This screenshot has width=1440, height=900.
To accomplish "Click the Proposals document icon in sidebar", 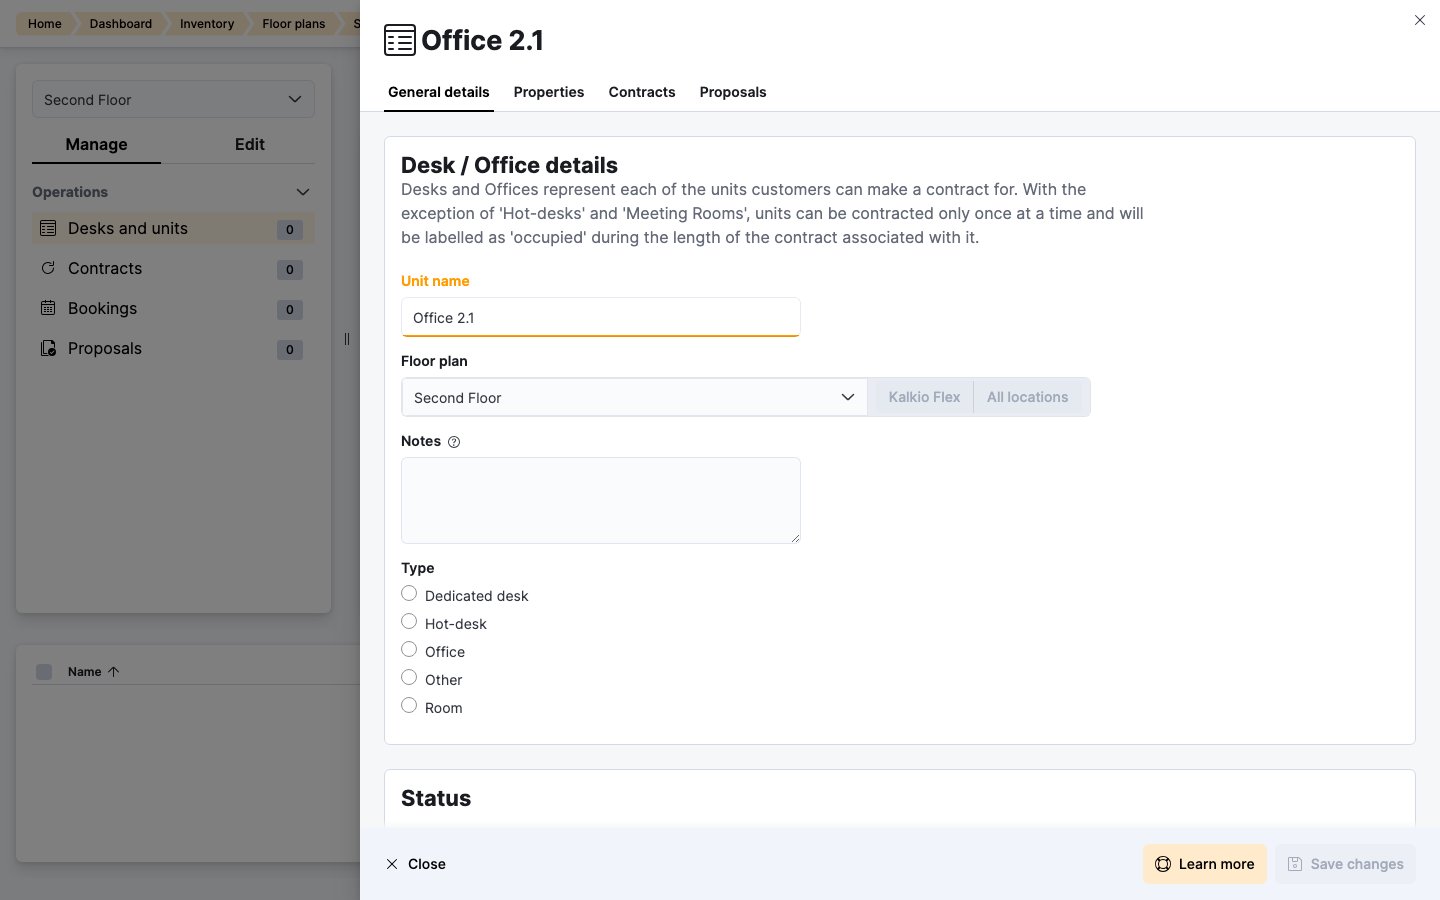I will (x=48, y=348).
